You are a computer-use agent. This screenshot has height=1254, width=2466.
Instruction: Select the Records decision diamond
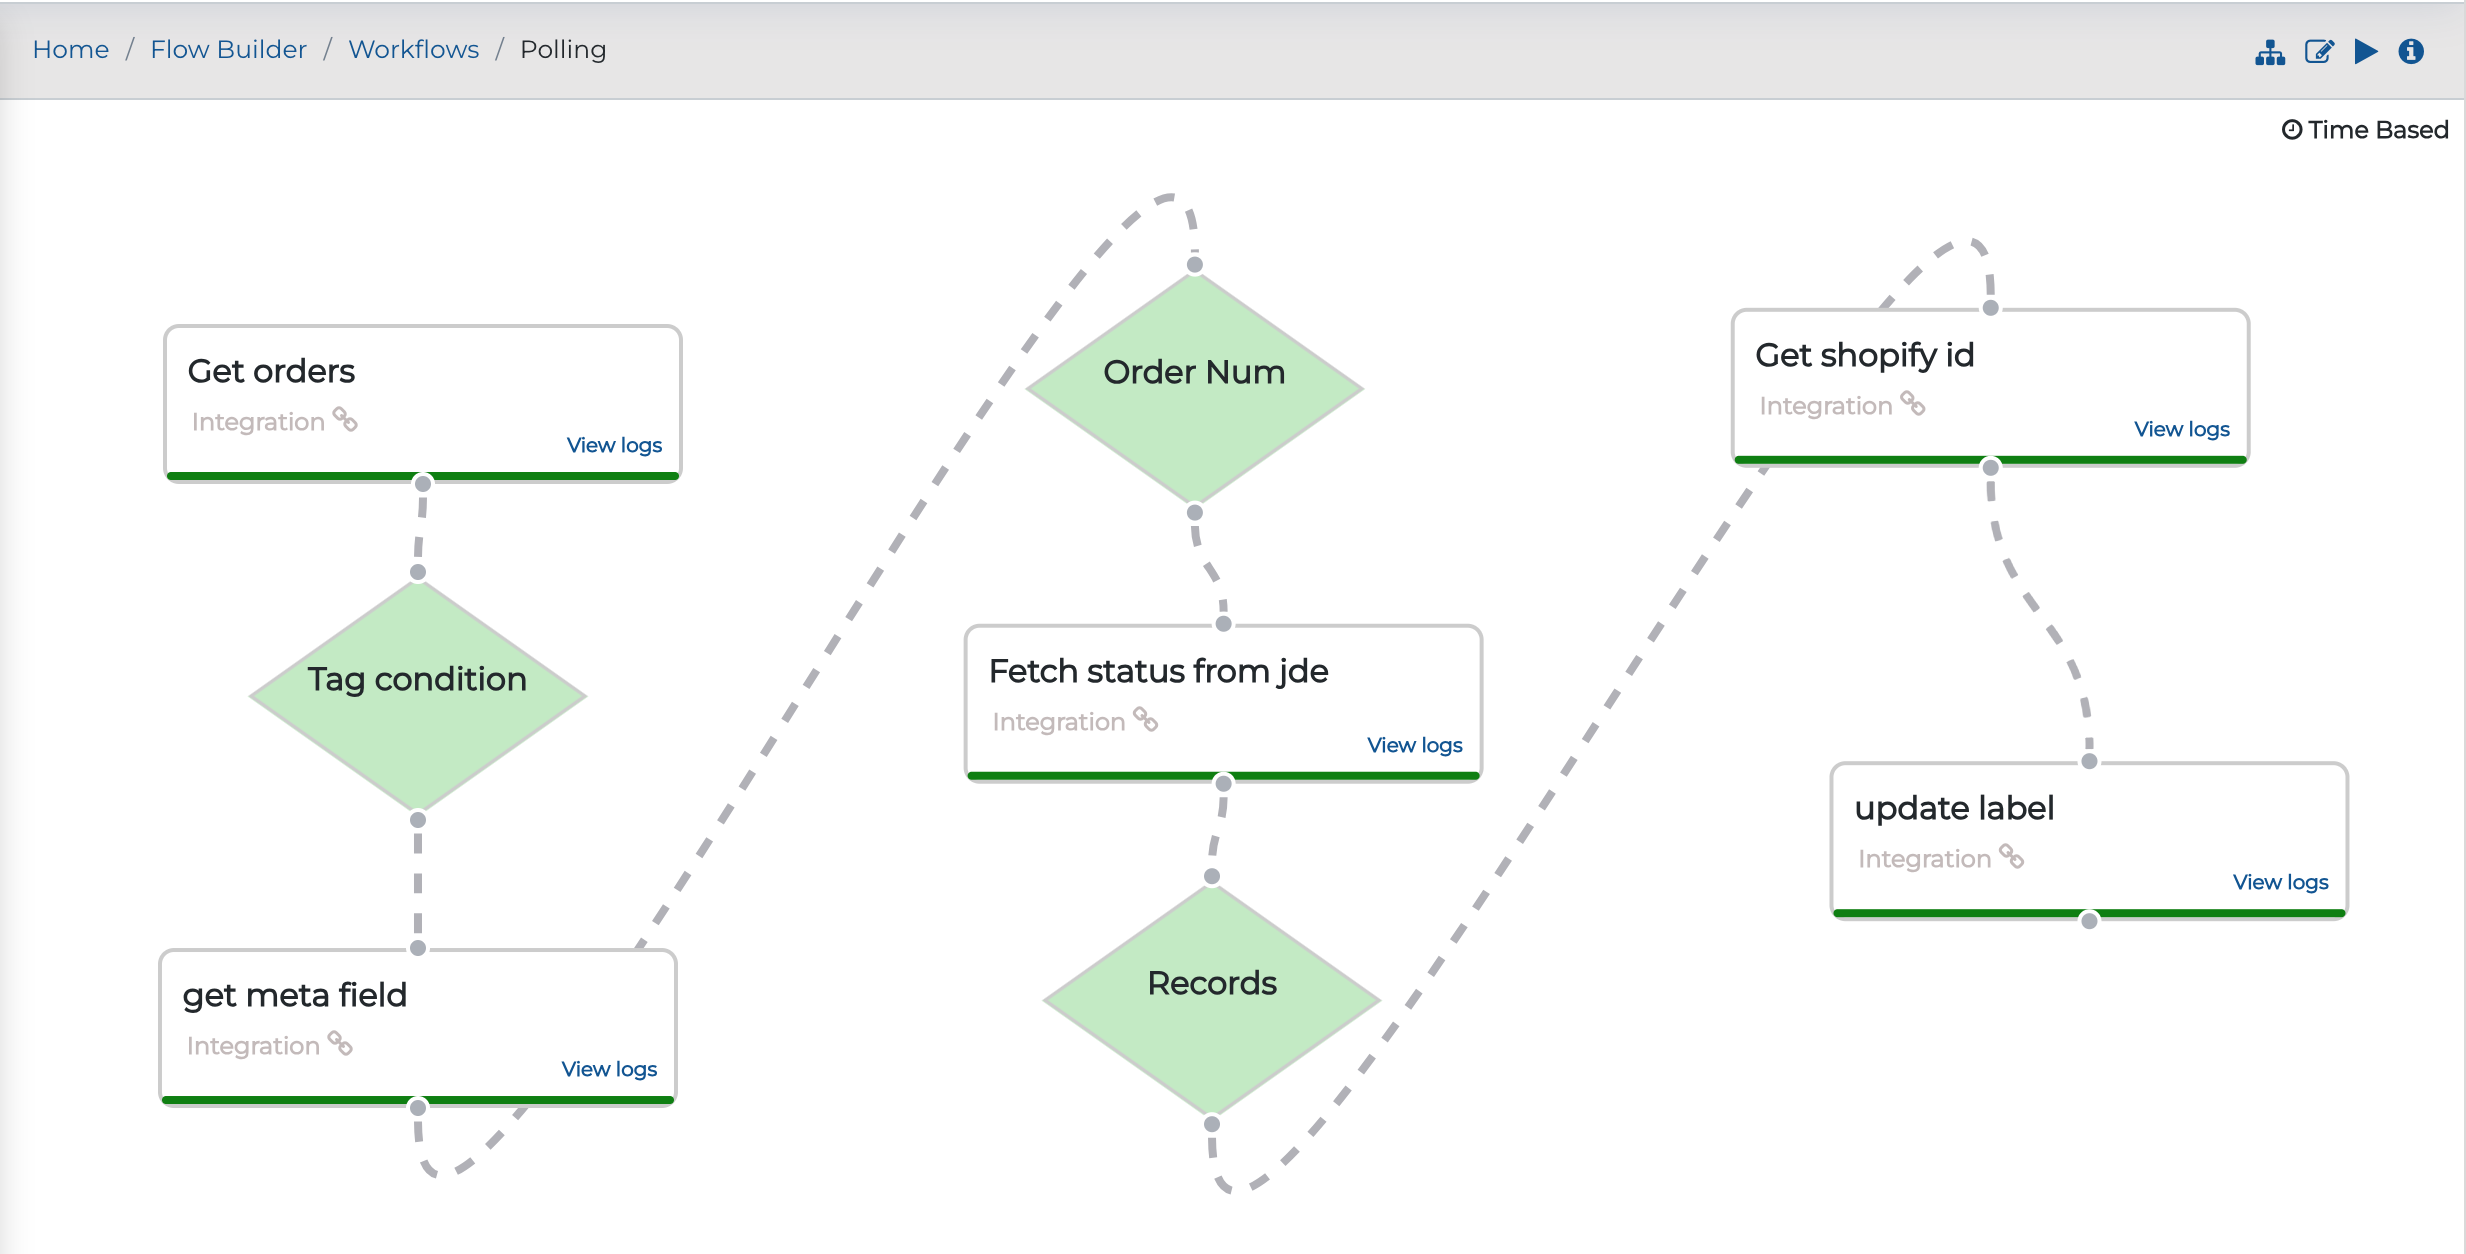click(x=1212, y=999)
